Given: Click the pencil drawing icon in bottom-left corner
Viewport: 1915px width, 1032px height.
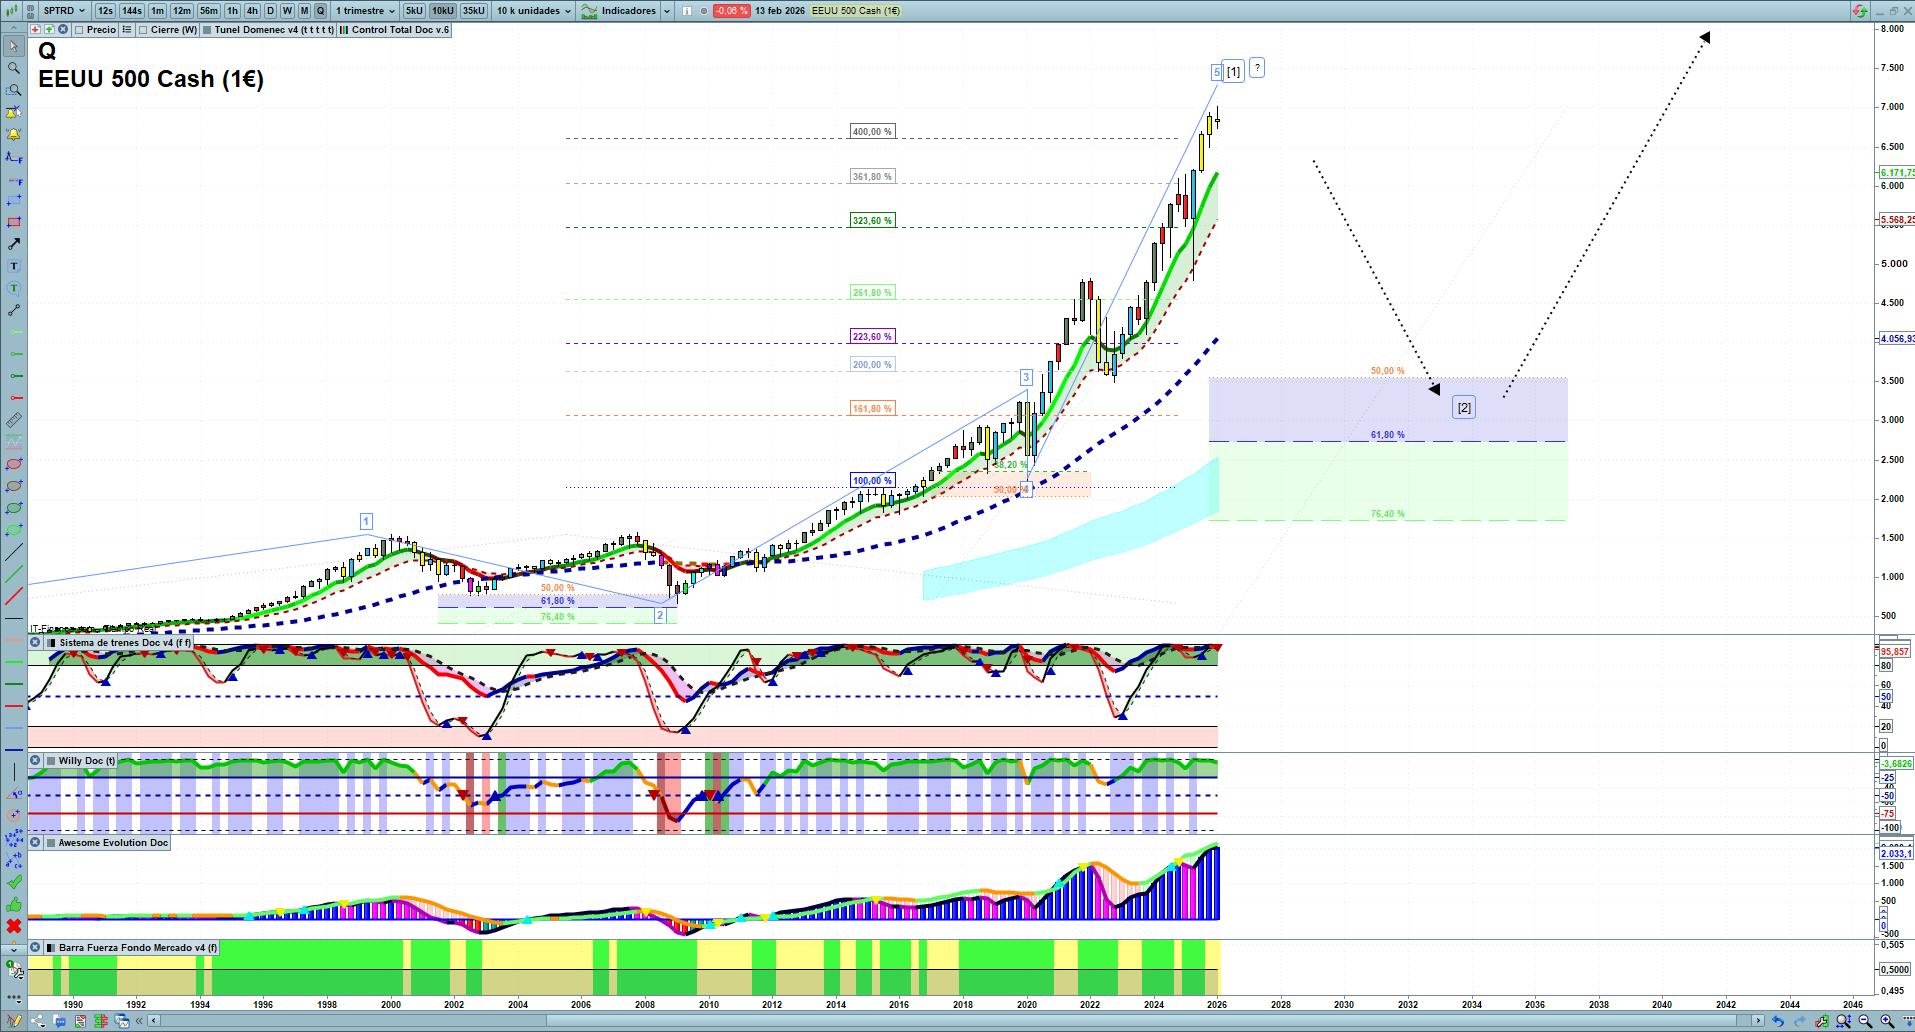Looking at the screenshot, I should (14, 1021).
